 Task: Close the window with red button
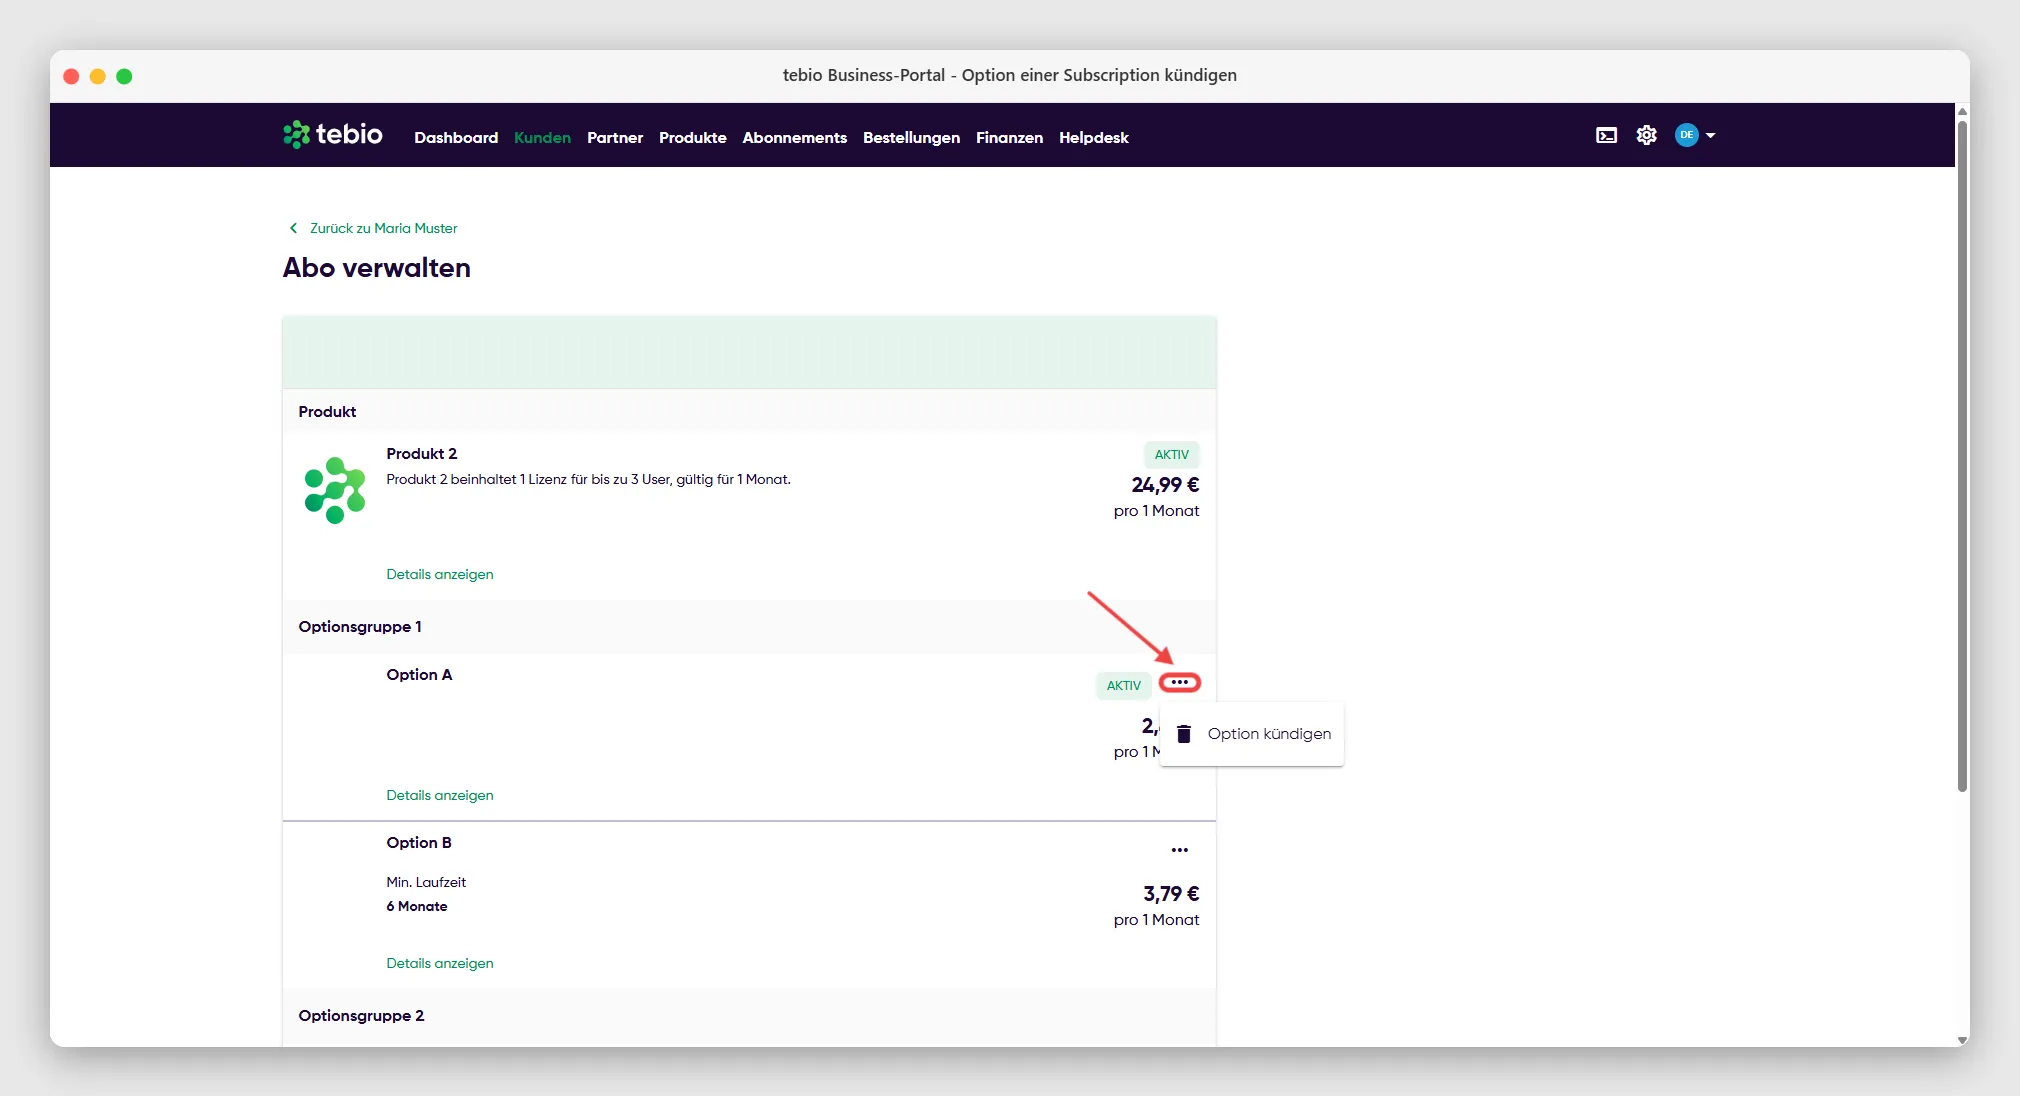(x=71, y=76)
